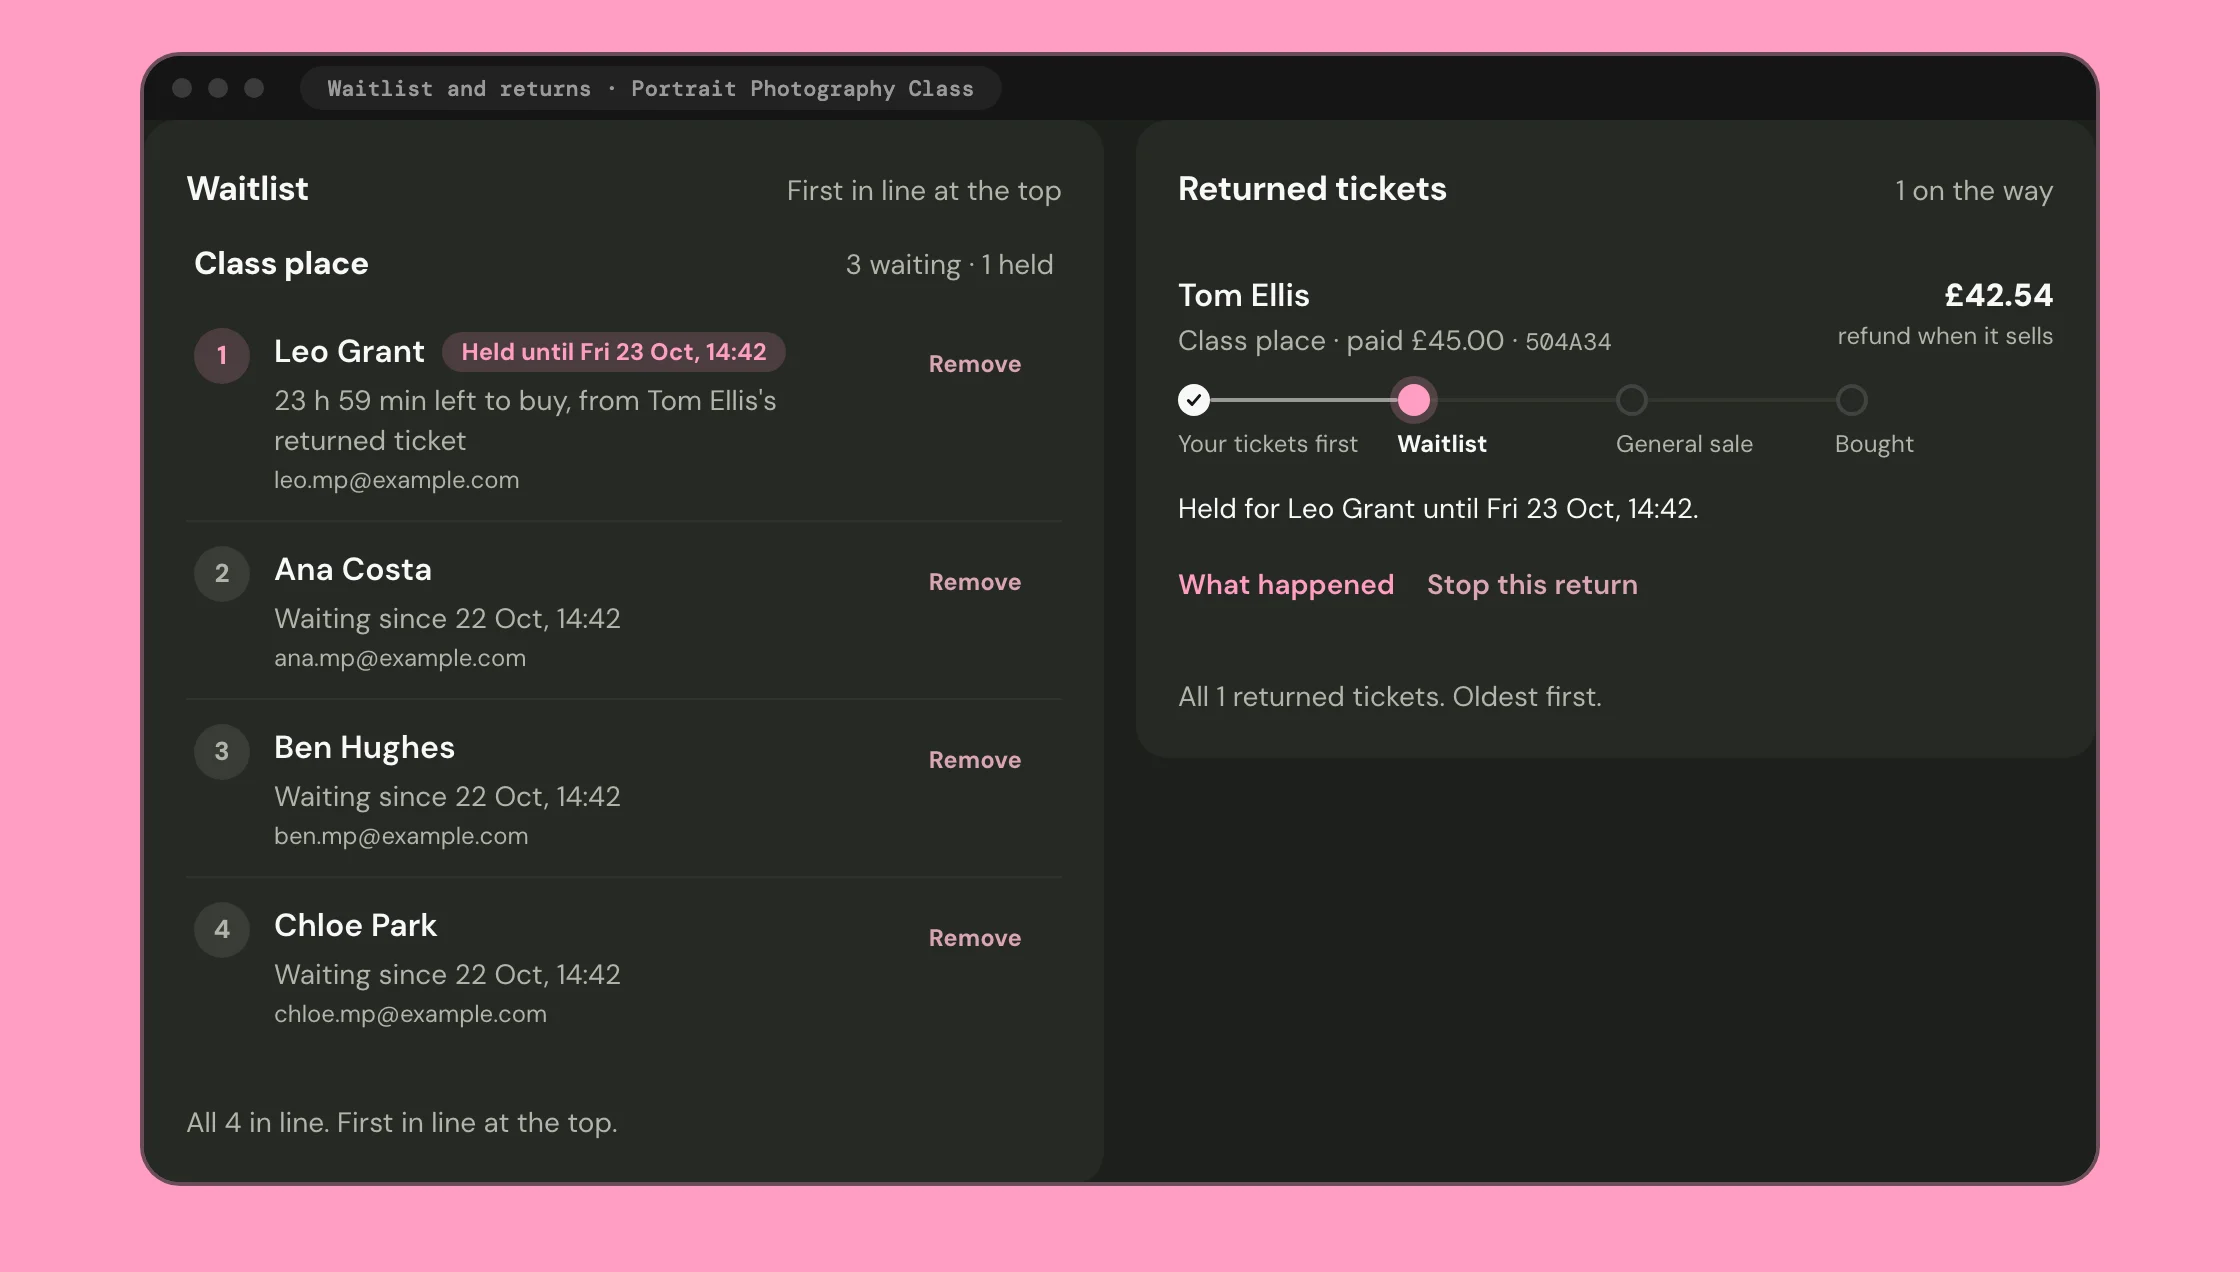Screen dimensions: 2240x1272
Task: Click position badge 1 beside Leo Grant
Action: coord(222,355)
